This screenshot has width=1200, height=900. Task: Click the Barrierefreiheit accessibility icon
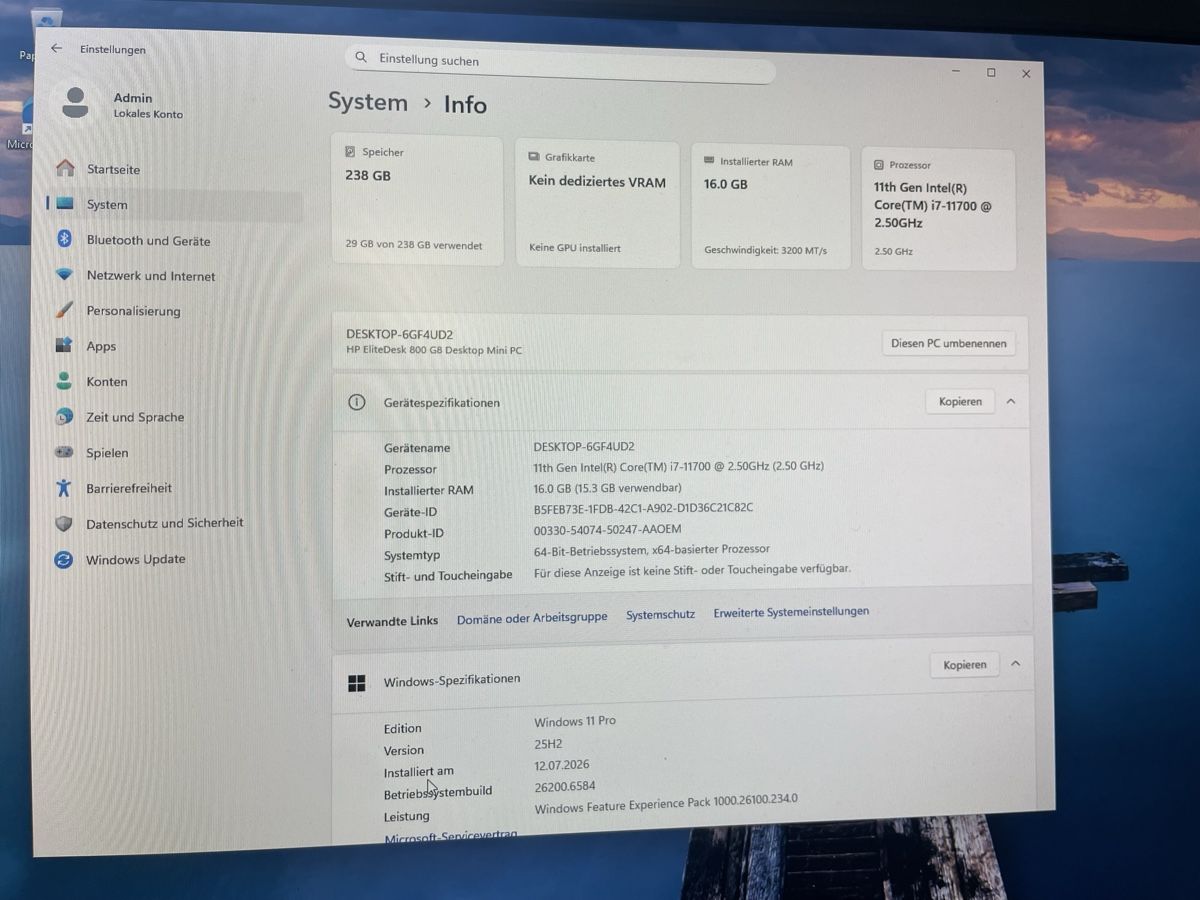(64, 488)
